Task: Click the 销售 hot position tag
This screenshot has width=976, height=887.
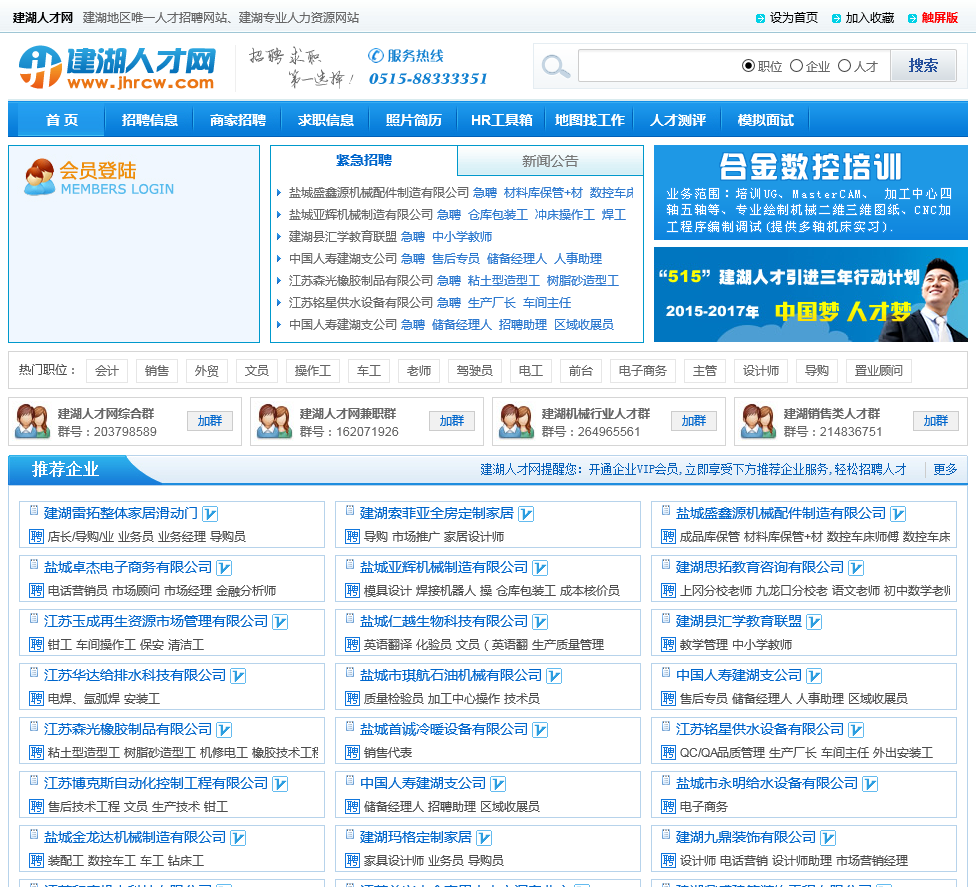Action: [x=157, y=371]
